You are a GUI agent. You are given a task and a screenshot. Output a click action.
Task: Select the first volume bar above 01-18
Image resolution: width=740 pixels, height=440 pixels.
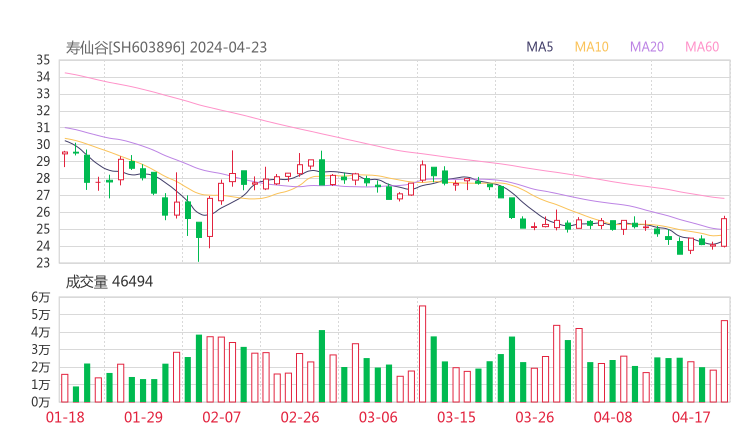tap(65, 388)
